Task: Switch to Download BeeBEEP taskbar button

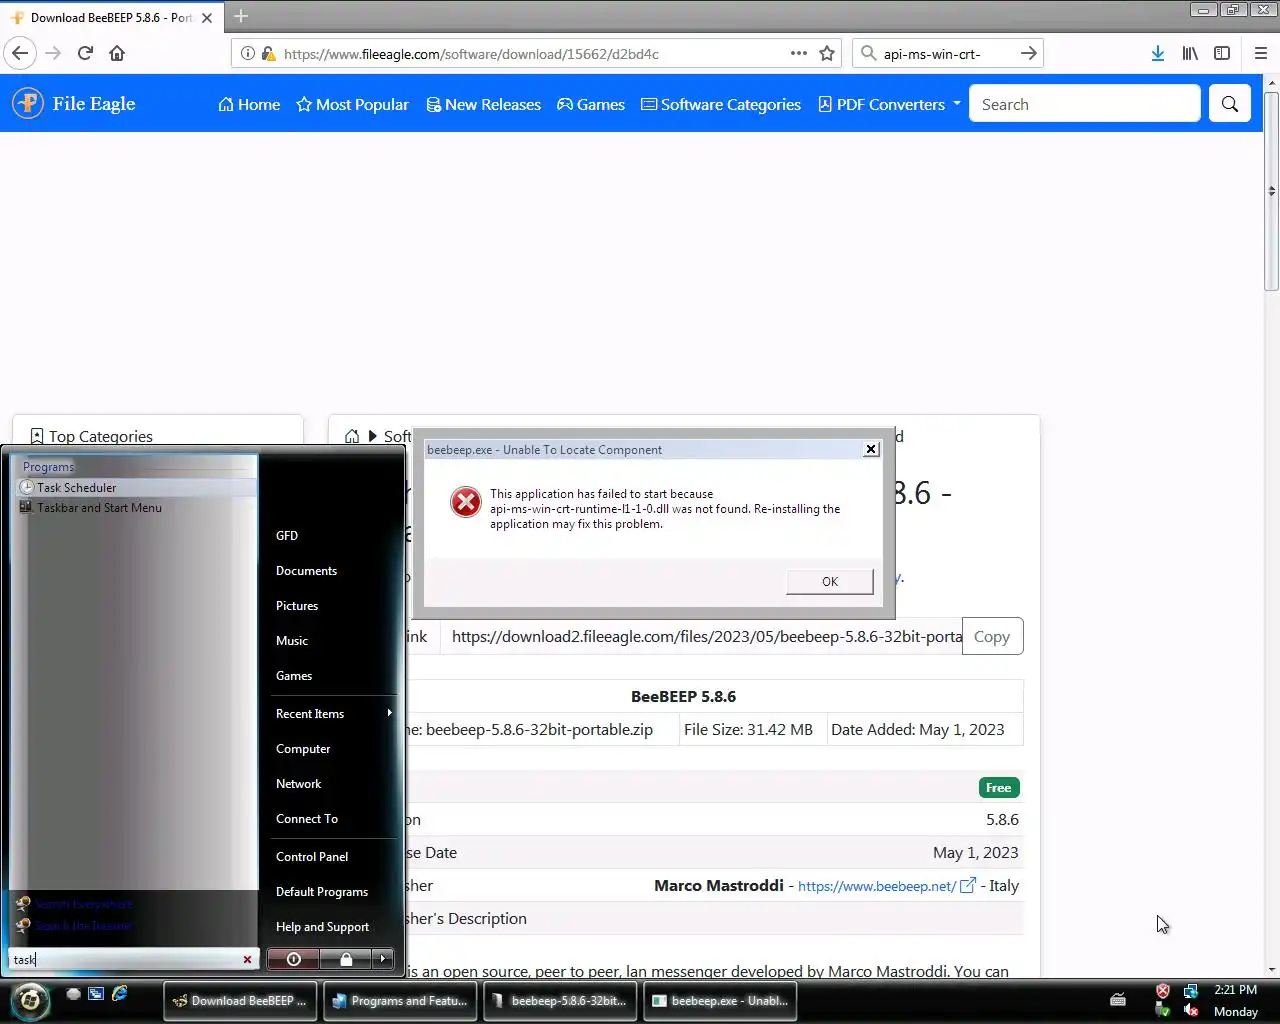Action: pos(239,1000)
